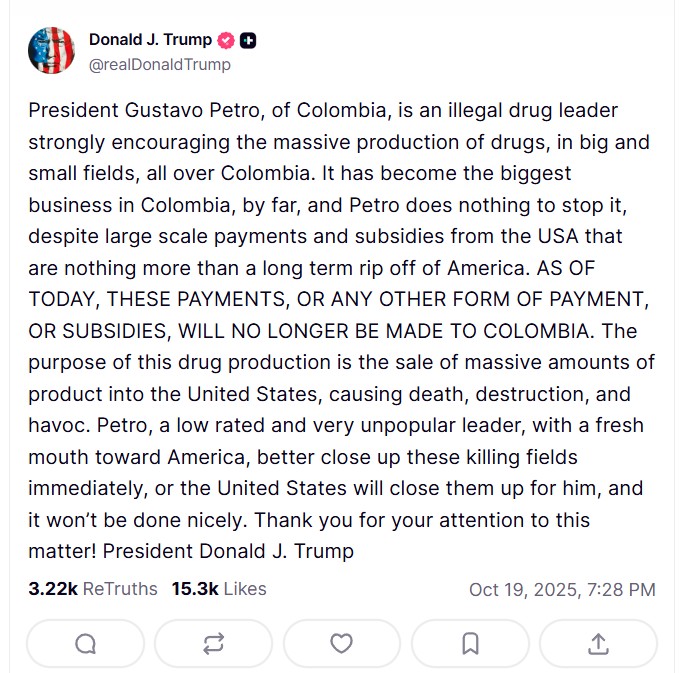Like the post with the heart icon

pyautogui.click(x=341, y=644)
